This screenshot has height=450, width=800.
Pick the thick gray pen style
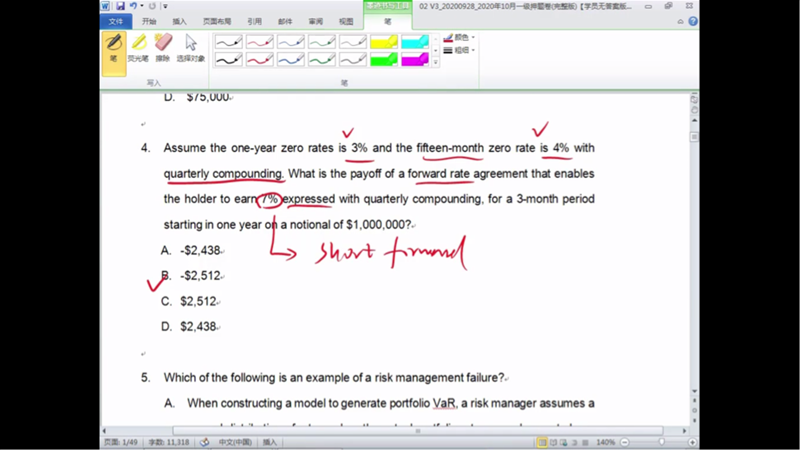(x=353, y=59)
